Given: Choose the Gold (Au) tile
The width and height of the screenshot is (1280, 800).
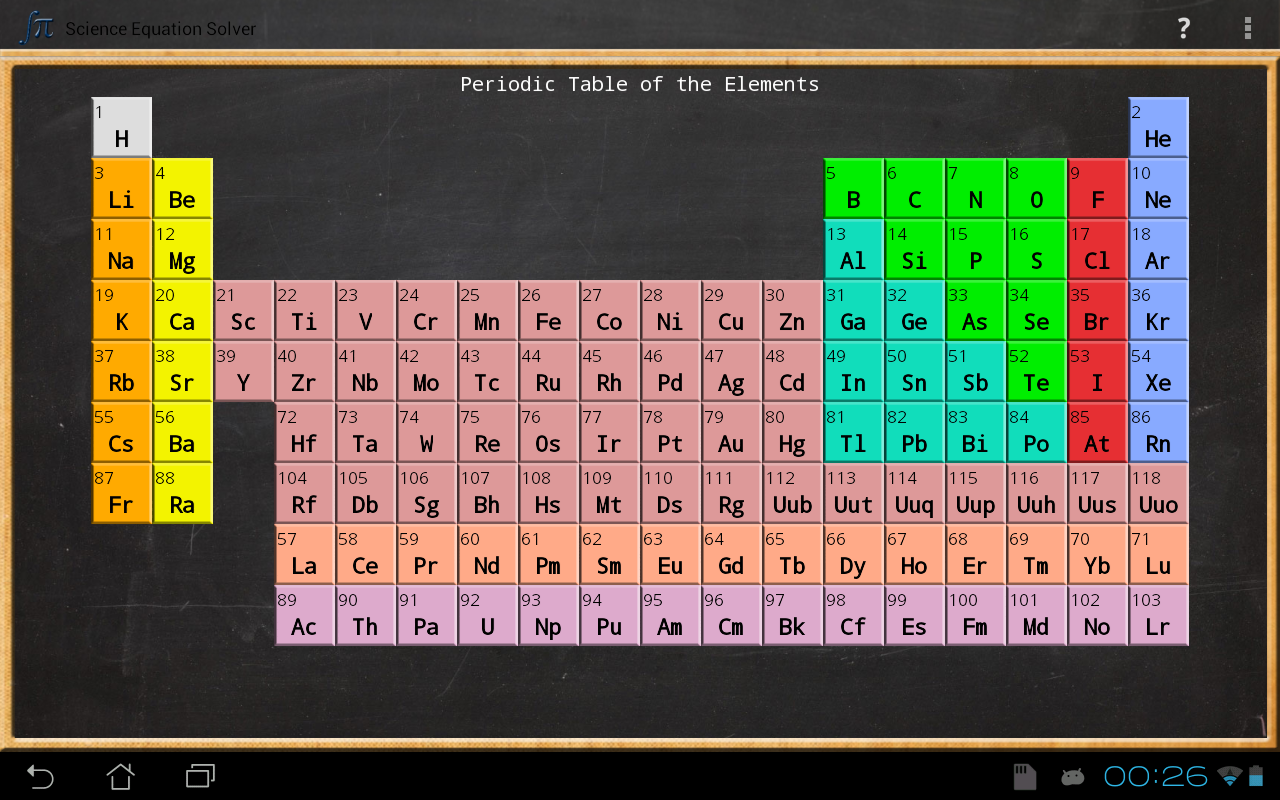Looking at the screenshot, I should pos(732,432).
